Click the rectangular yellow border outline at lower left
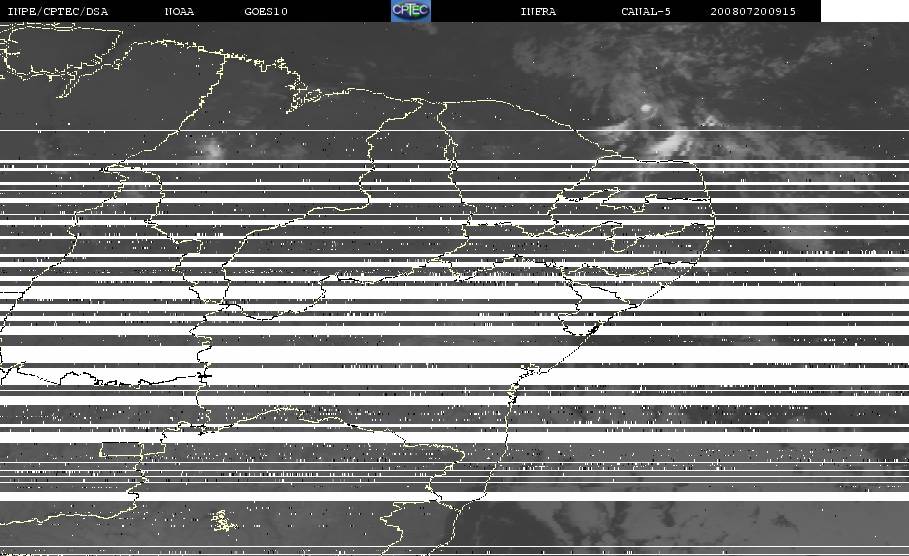The height and width of the screenshot is (556, 909). click(121, 449)
